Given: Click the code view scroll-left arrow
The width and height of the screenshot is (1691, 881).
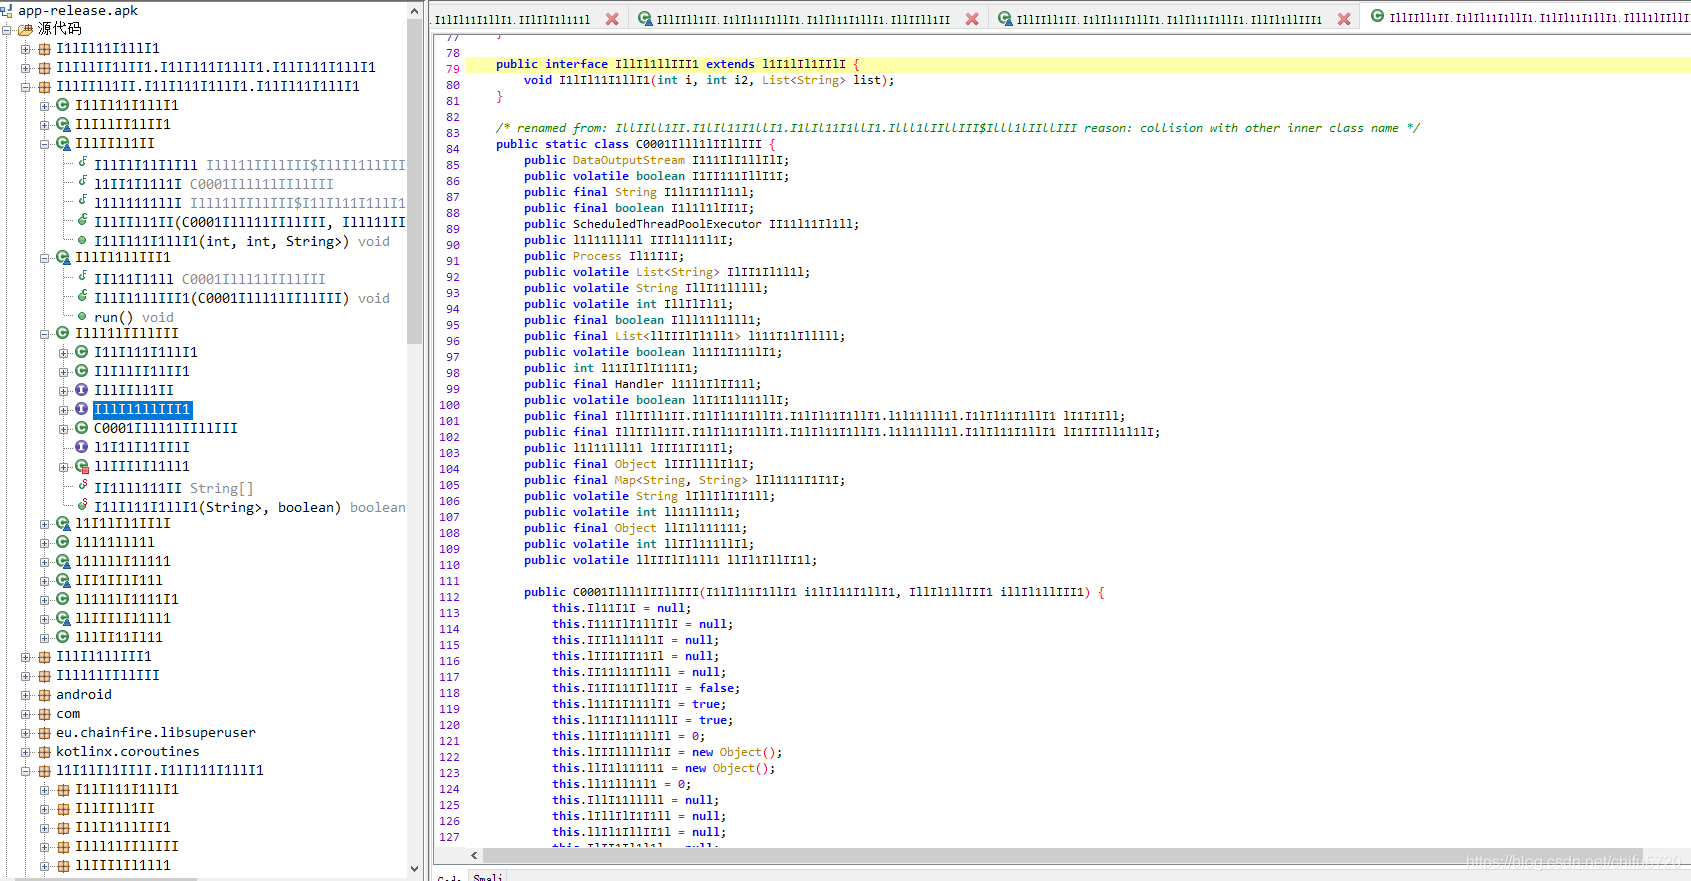Looking at the screenshot, I should [475, 856].
